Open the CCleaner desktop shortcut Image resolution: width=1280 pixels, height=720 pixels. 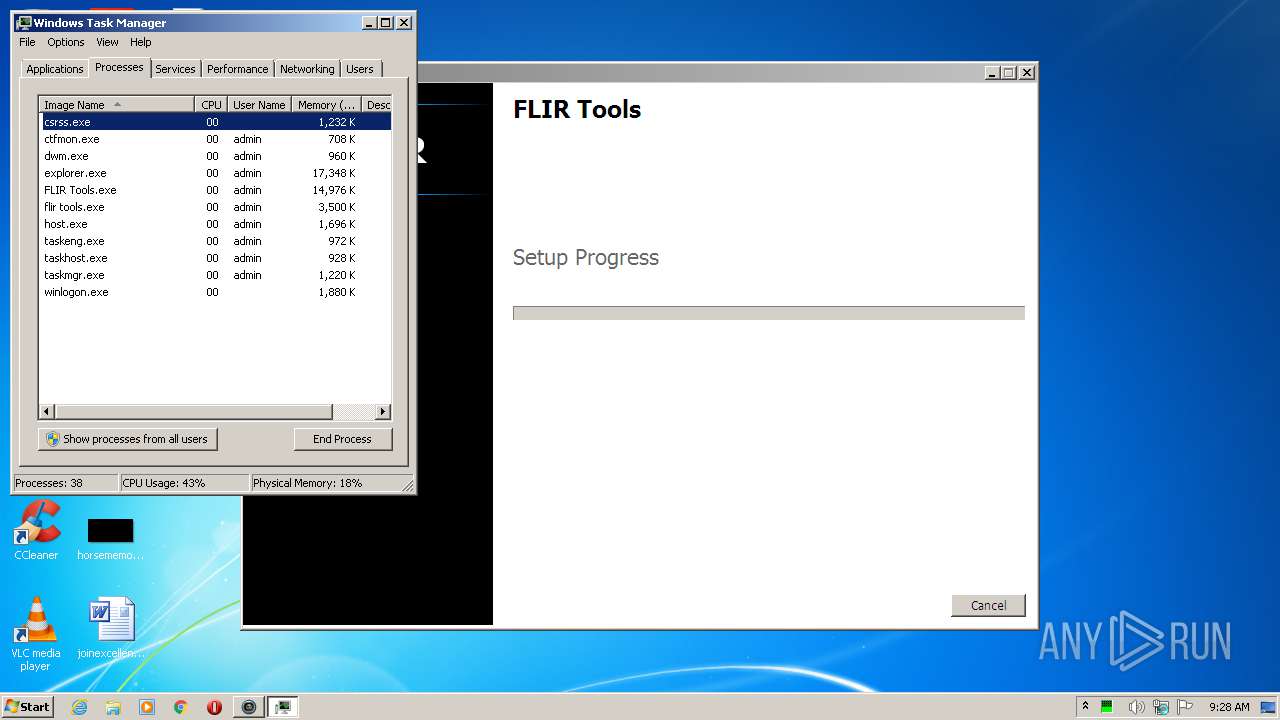(x=37, y=532)
